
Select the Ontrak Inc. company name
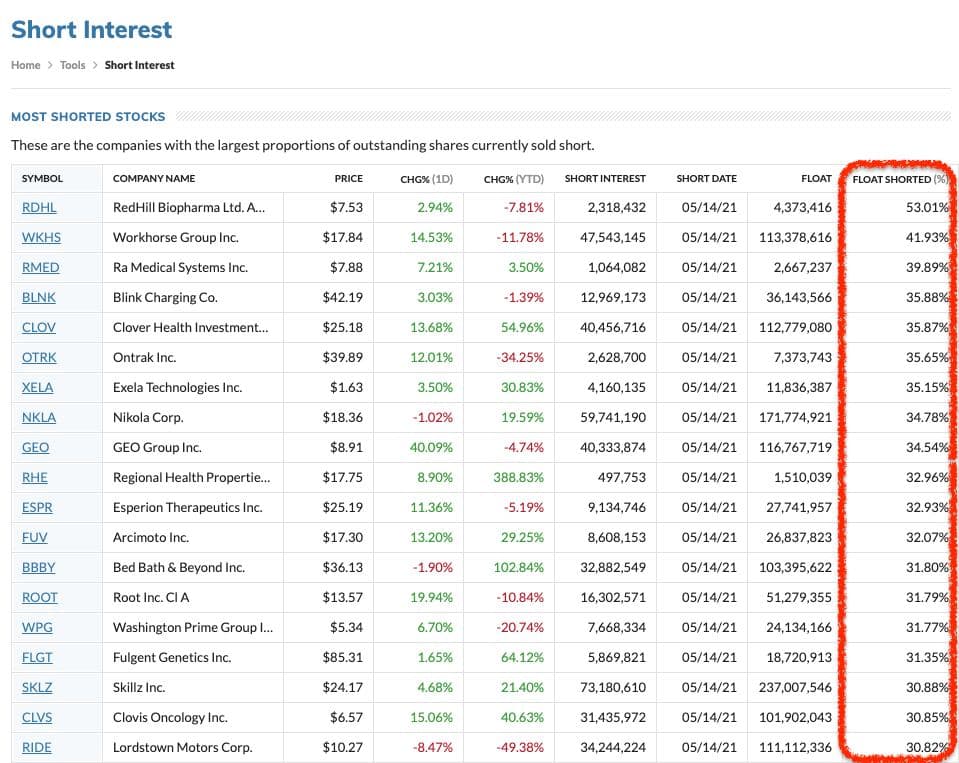point(144,357)
